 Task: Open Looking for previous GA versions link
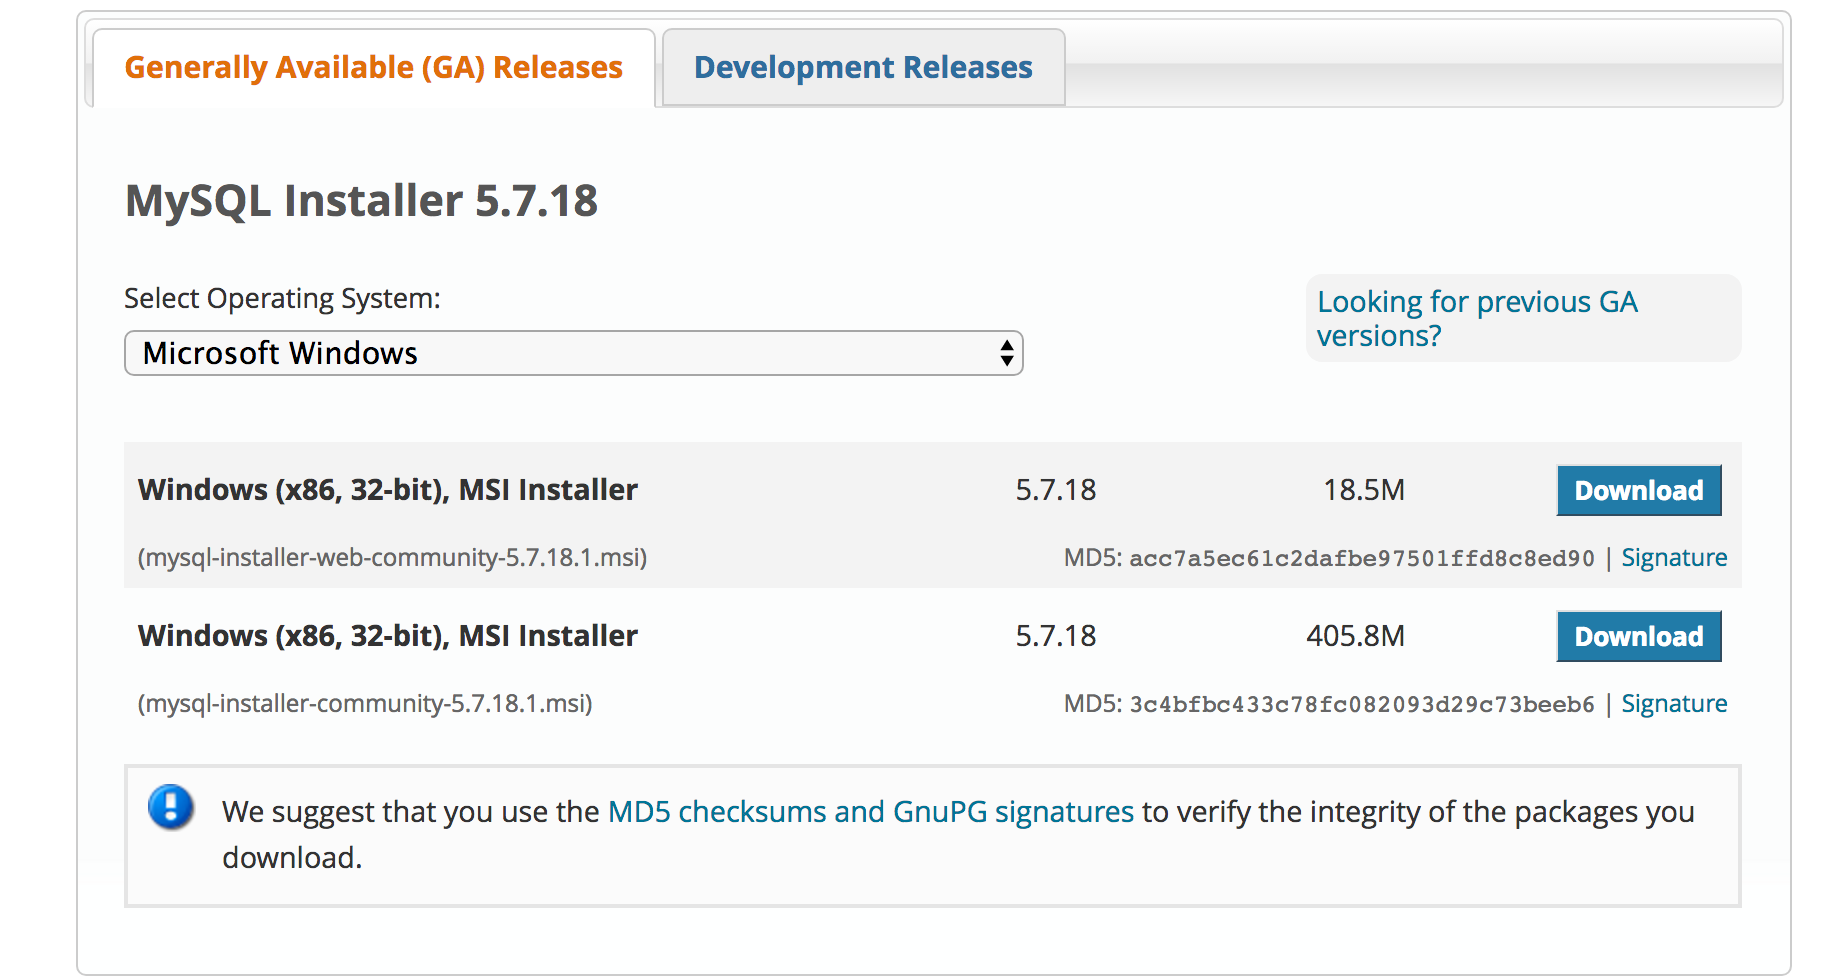(1477, 318)
